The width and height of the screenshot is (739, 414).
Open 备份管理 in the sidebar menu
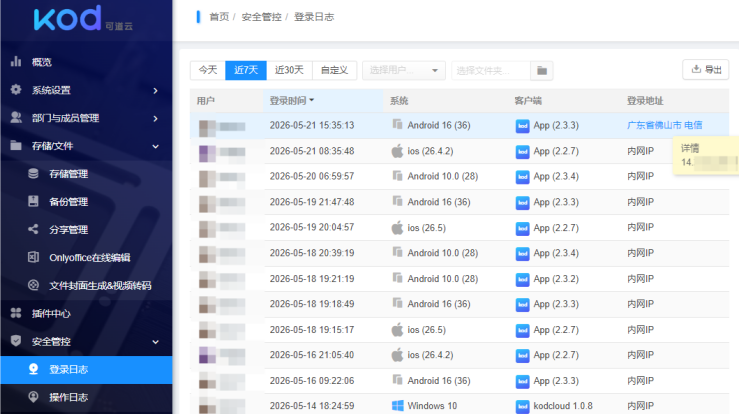[86, 201]
